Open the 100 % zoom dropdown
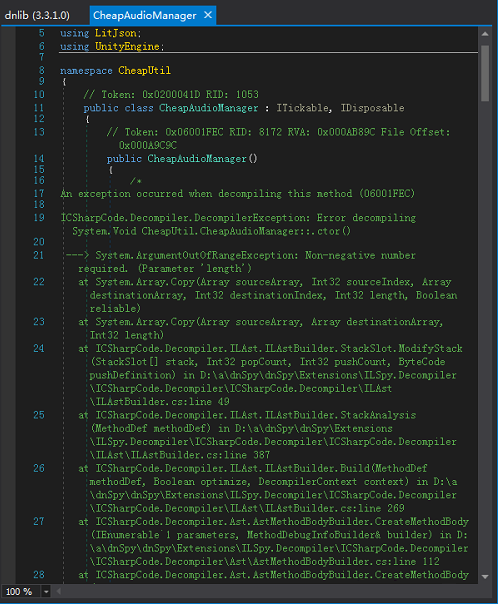Screen dimensions: 498x604 [46, 591]
